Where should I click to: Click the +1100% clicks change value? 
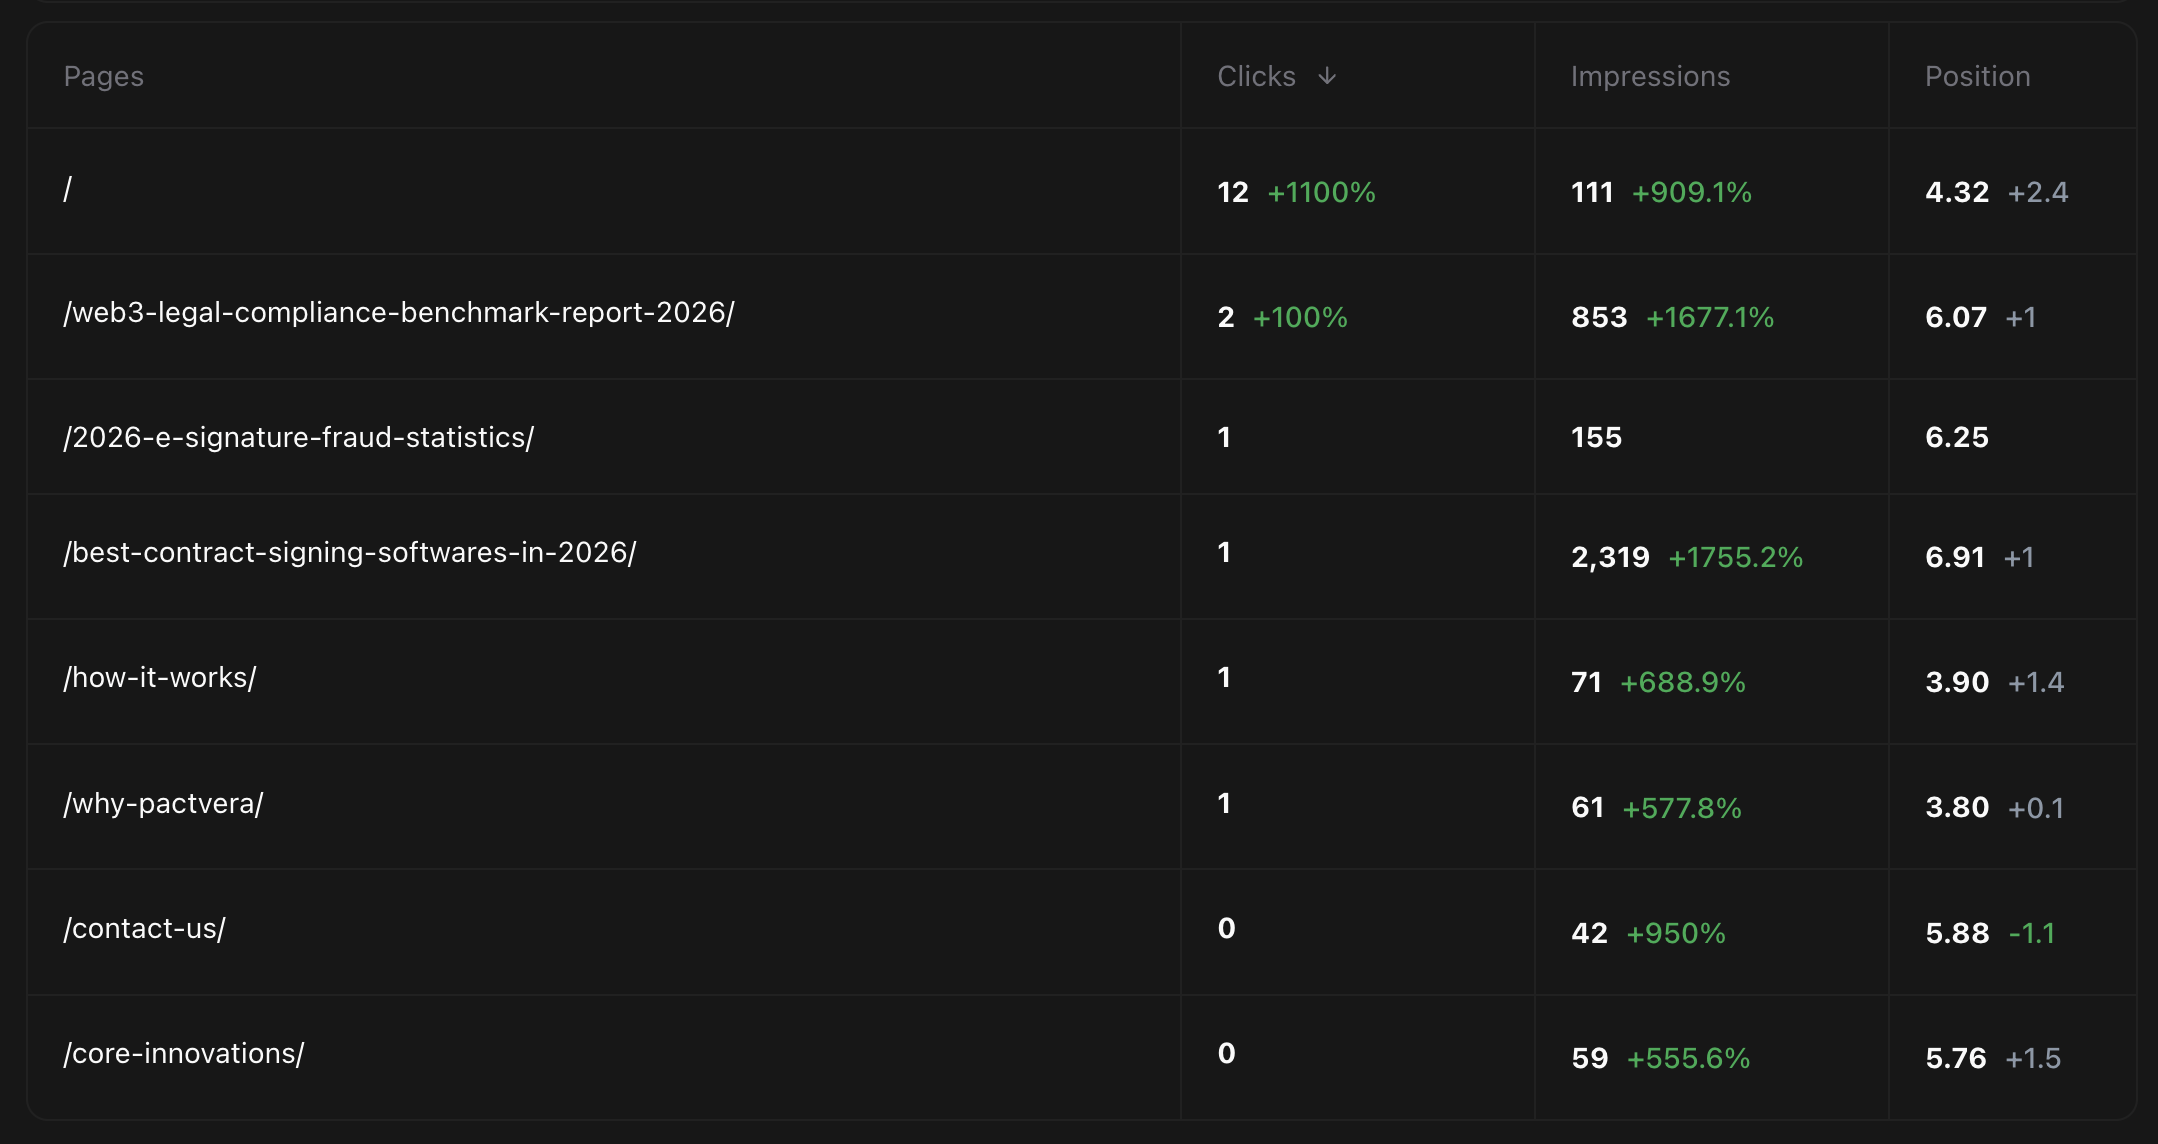1321,192
